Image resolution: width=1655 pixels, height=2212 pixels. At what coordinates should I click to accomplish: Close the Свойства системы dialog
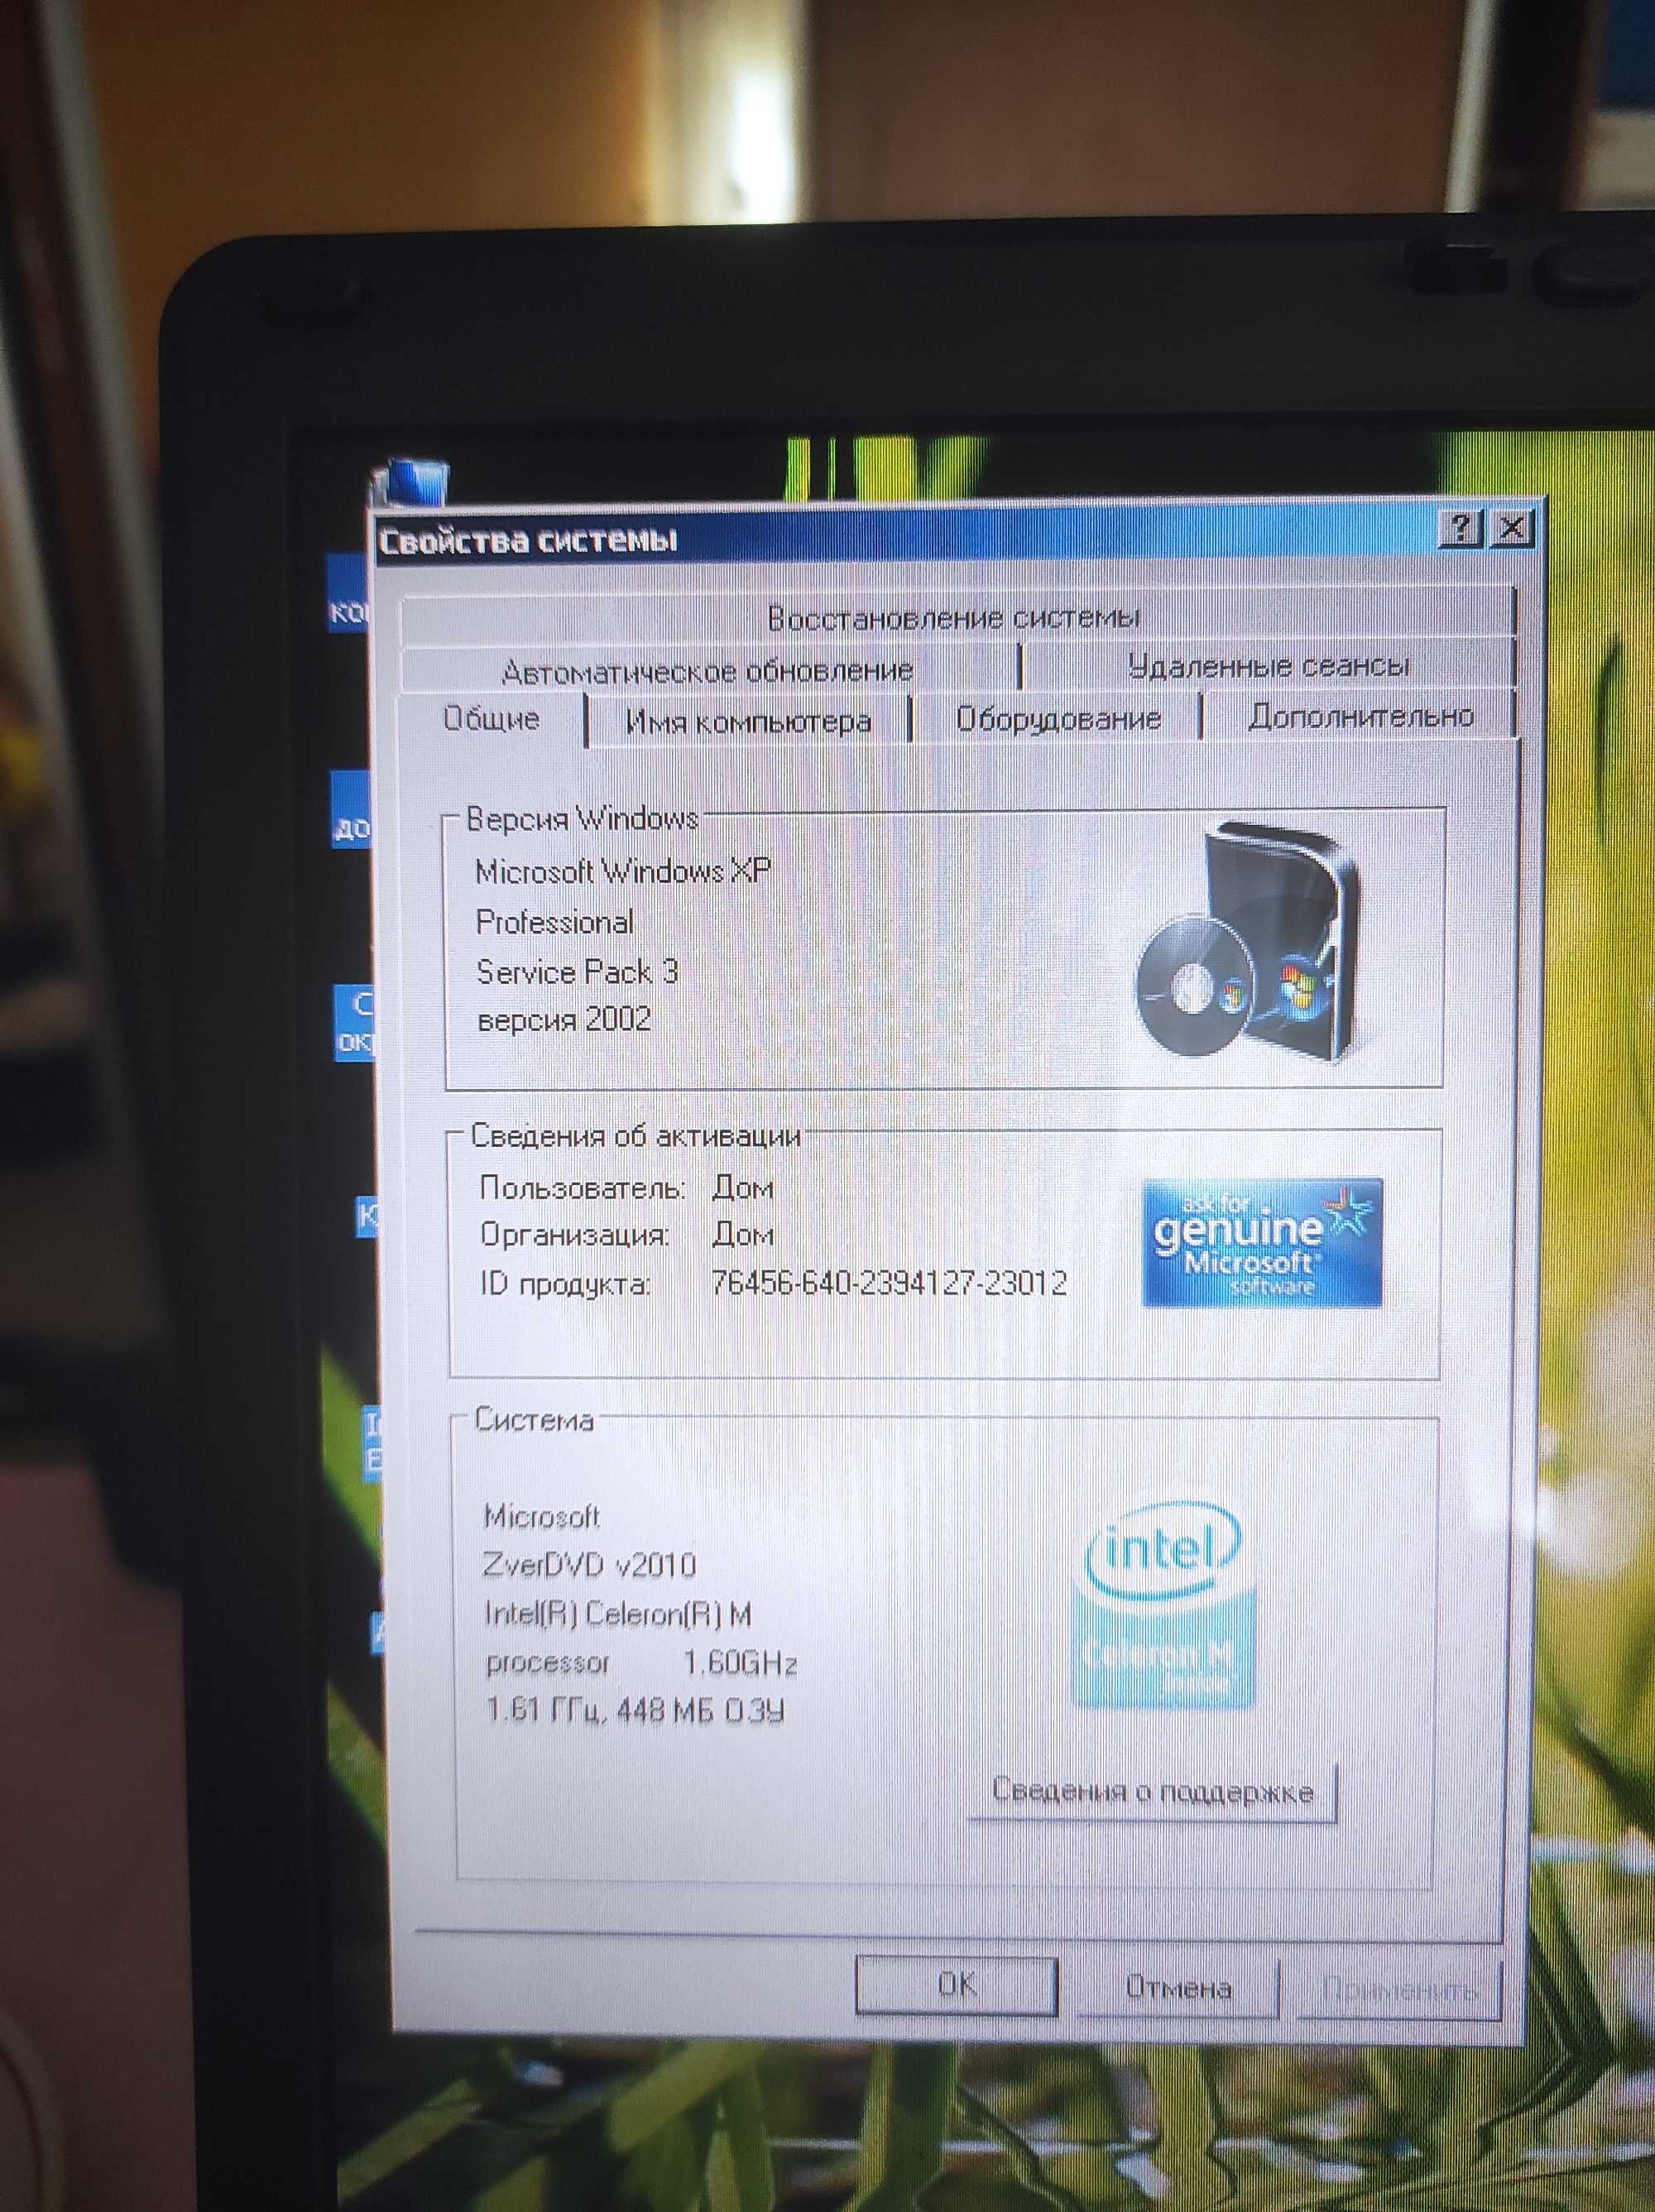pyautogui.click(x=1512, y=527)
